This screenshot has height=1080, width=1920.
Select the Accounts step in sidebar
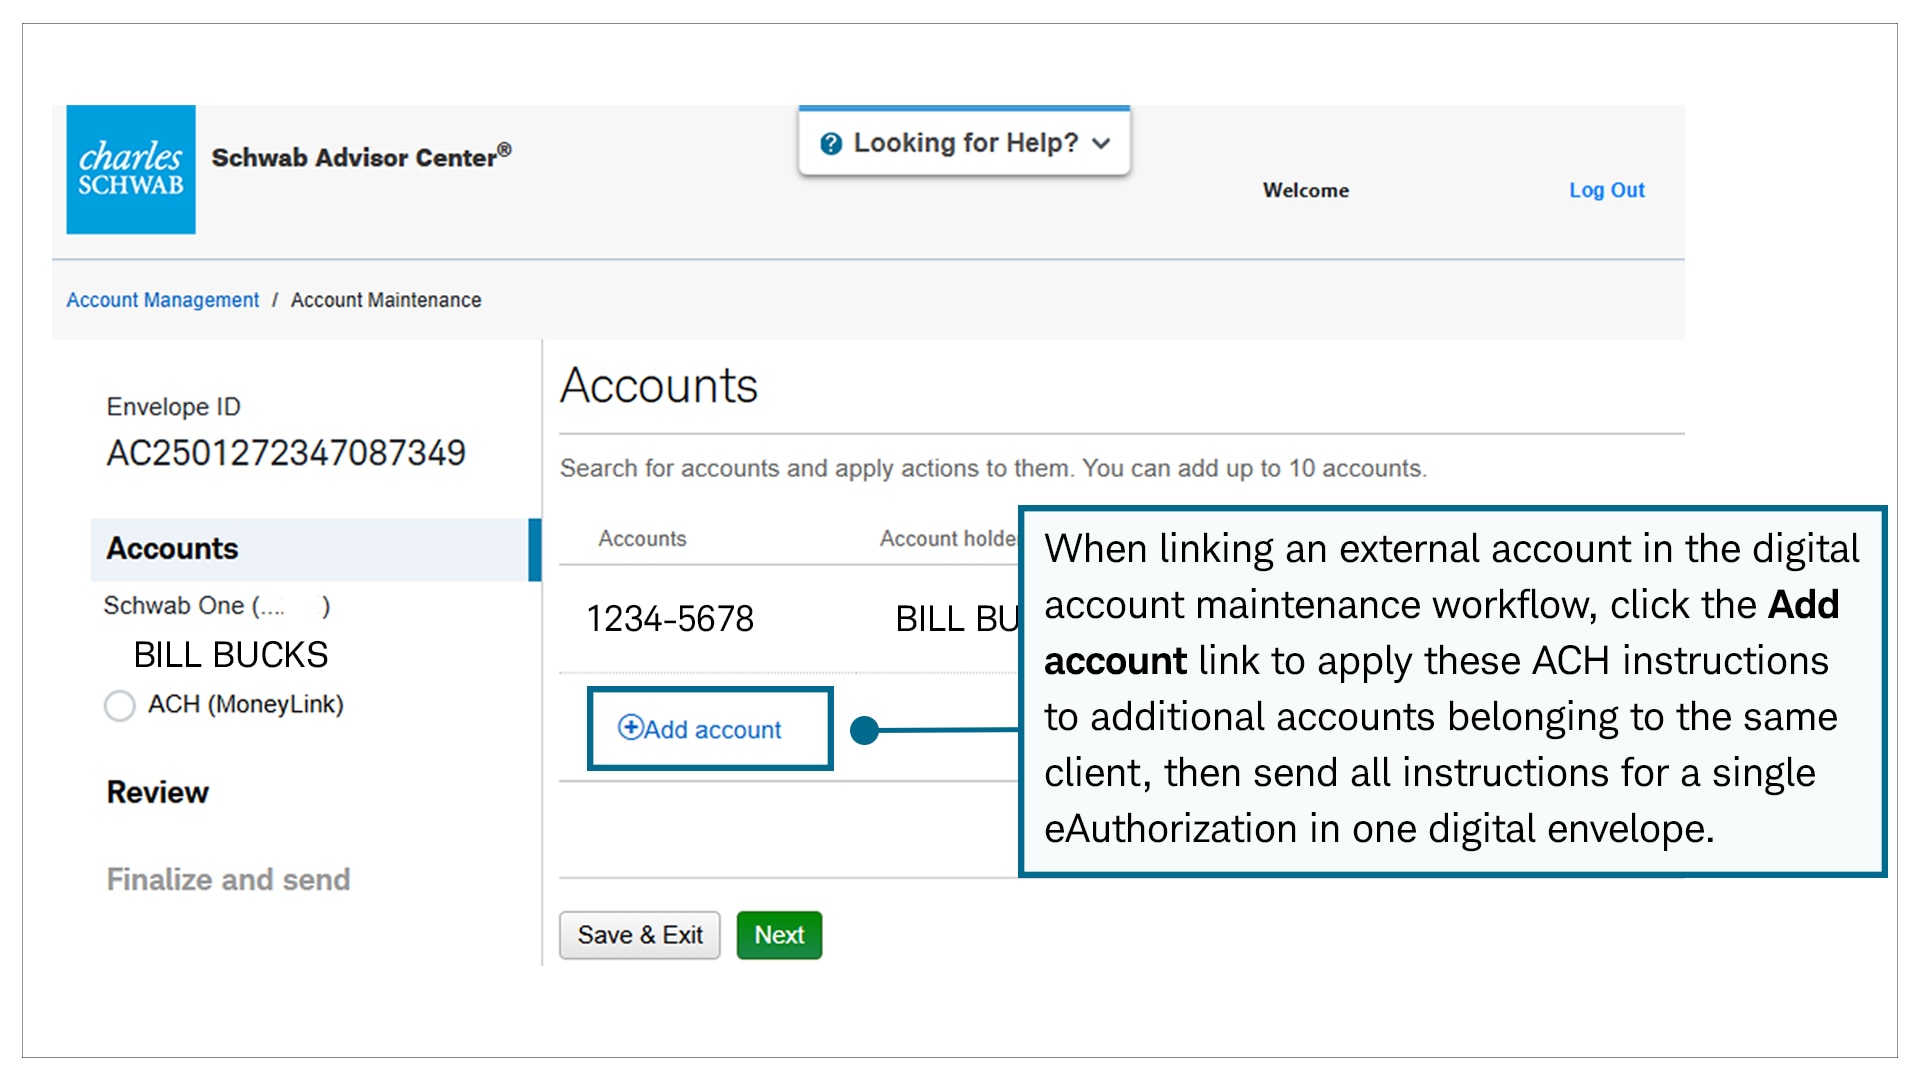(315, 549)
